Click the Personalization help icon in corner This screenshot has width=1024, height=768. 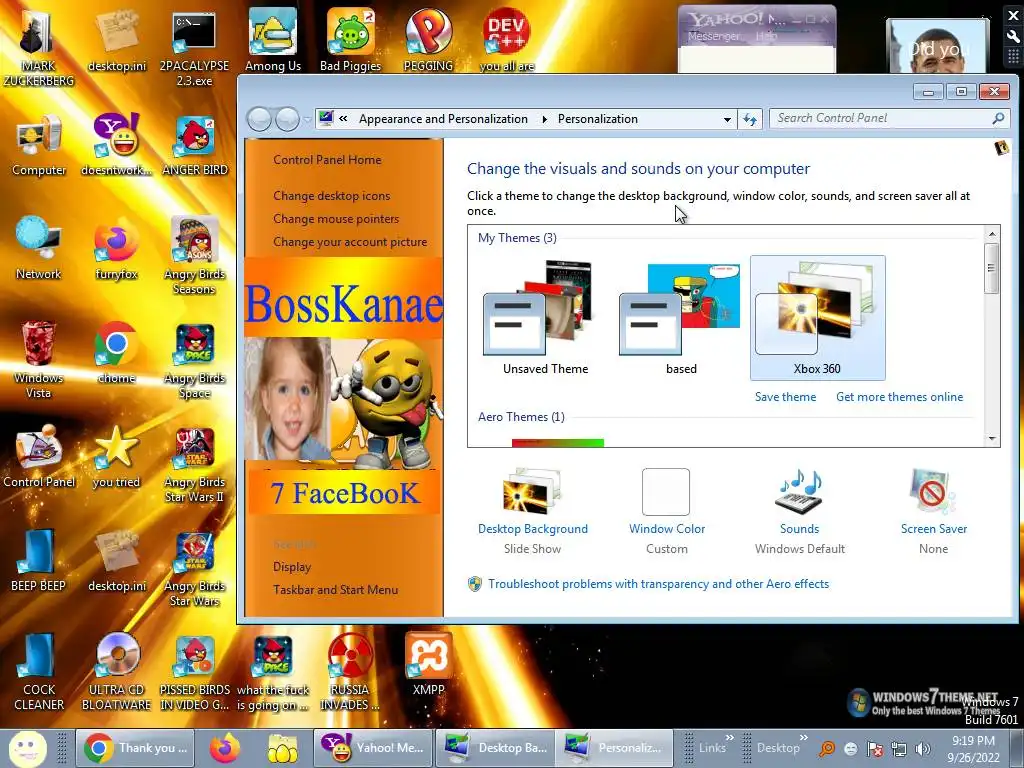1001,148
